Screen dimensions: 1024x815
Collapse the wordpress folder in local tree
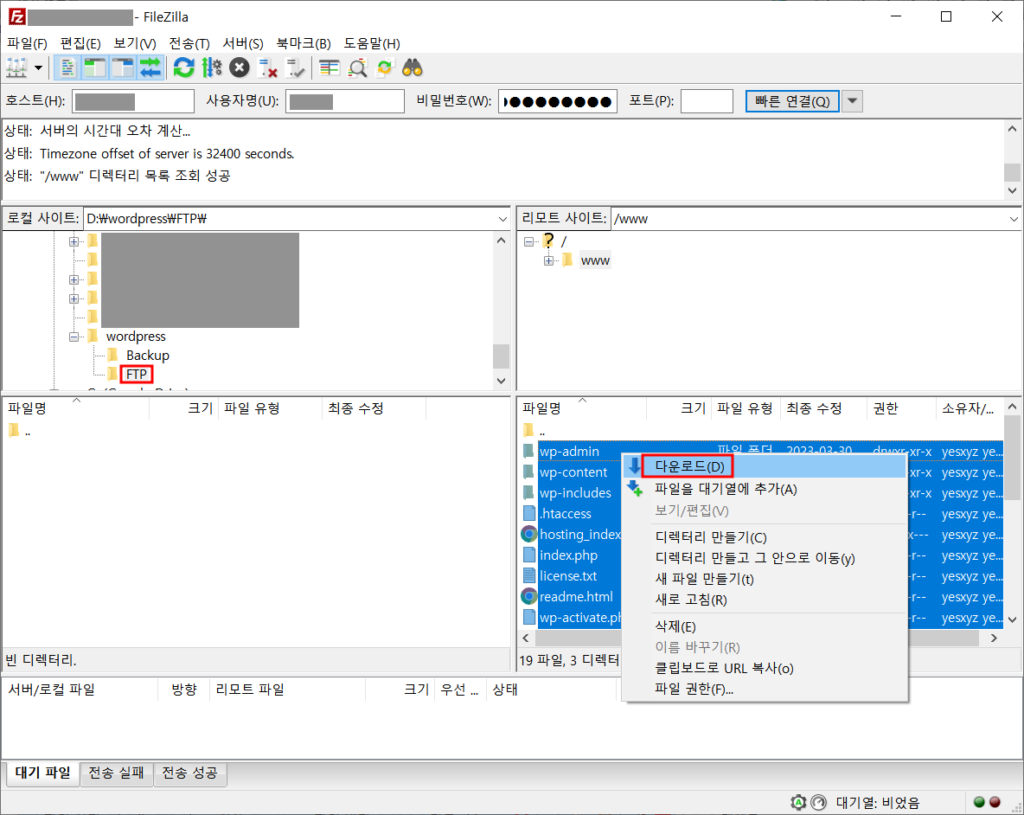[74, 337]
